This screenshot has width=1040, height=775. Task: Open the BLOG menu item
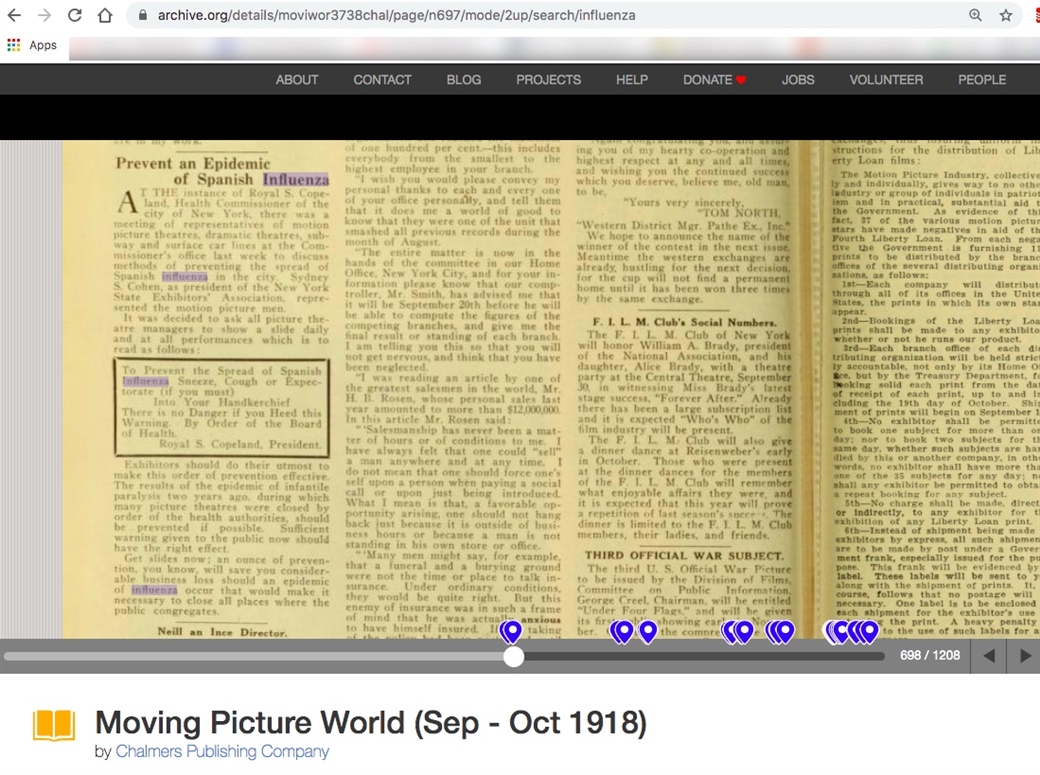pos(464,80)
